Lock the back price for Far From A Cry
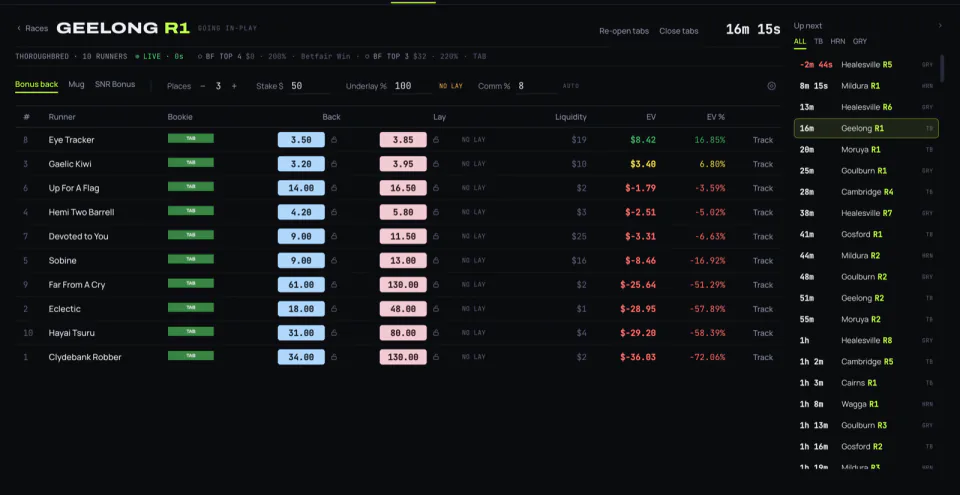This screenshot has width=960, height=495. (x=334, y=285)
